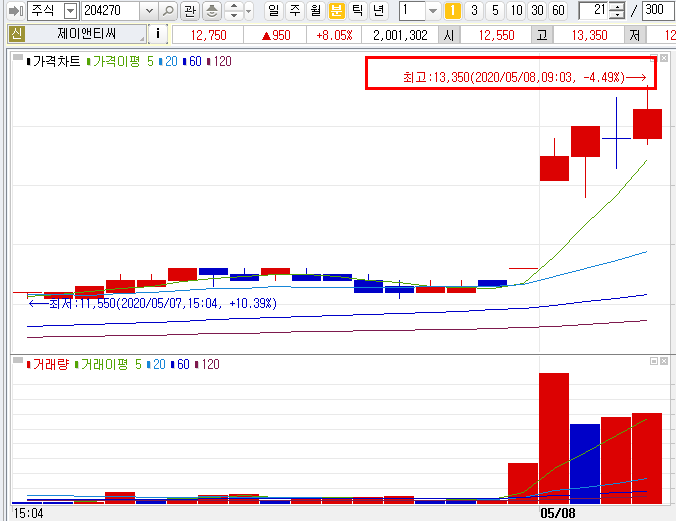The width and height of the screenshot is (676, 521).
Task: Click current price 12,750
Action: [x=208, y=35]
